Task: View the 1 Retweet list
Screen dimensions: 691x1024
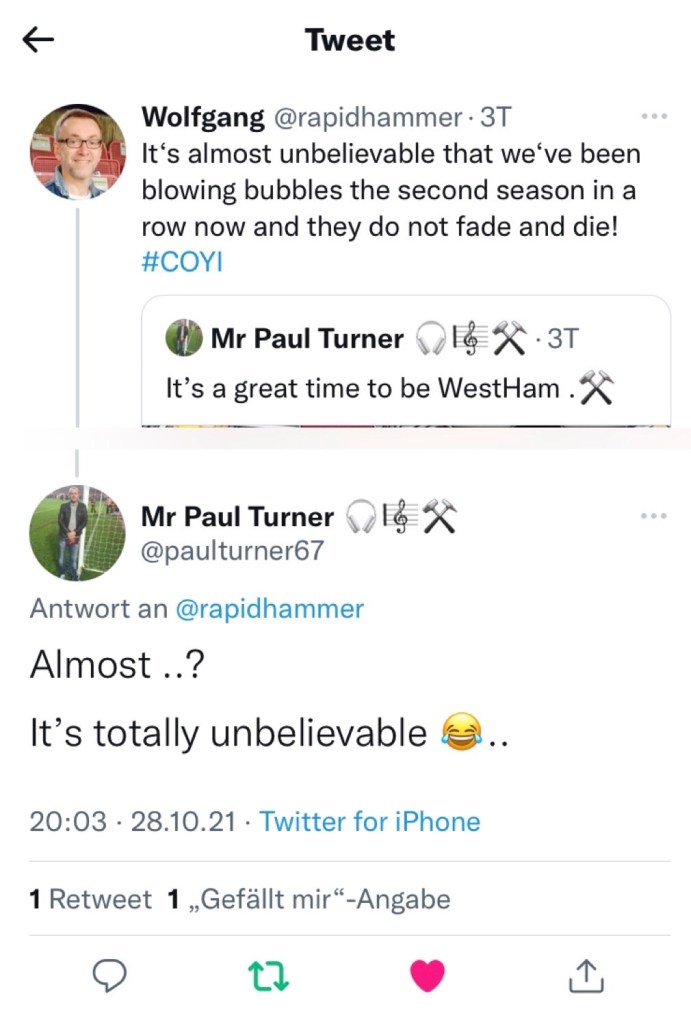Action: (91, 899)
